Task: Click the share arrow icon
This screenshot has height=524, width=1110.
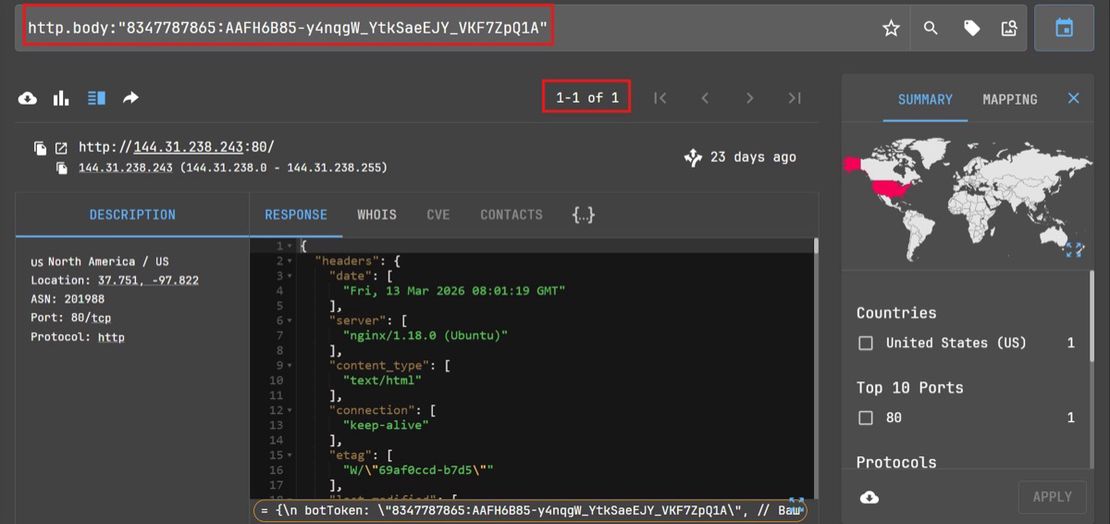Action: 130,98
